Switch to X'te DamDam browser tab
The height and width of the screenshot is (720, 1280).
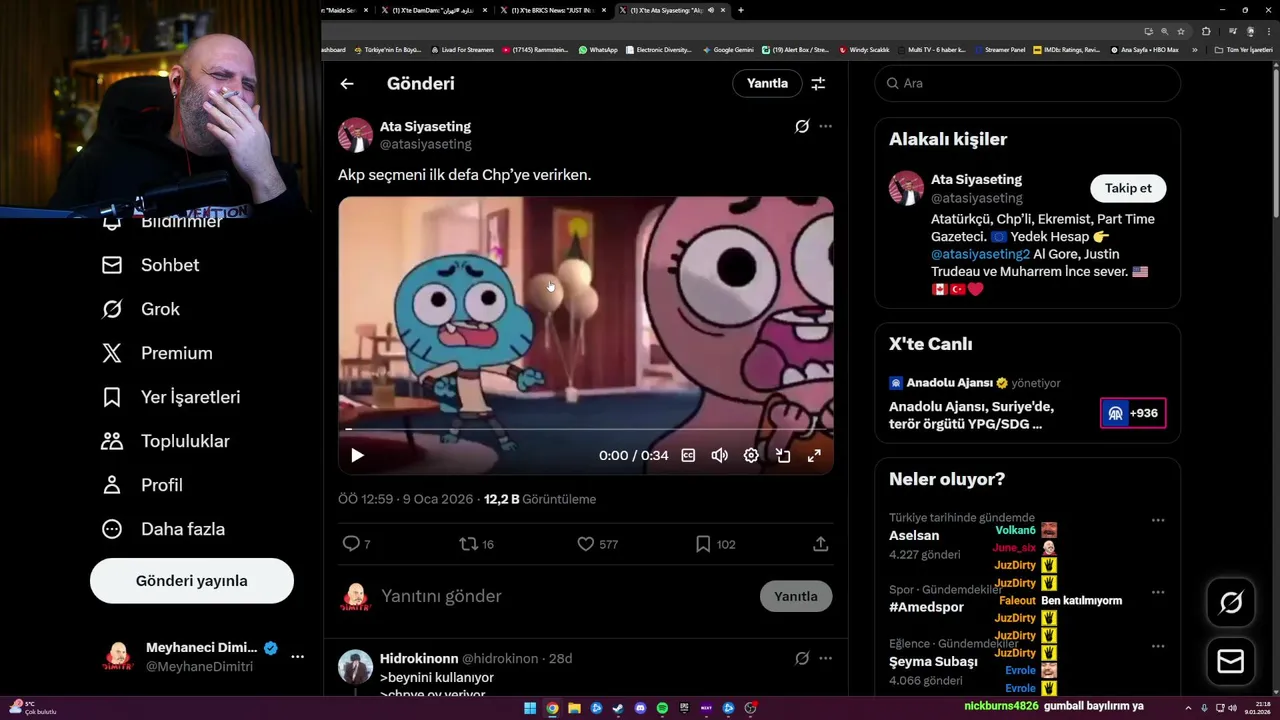click(x=435, y=10)
